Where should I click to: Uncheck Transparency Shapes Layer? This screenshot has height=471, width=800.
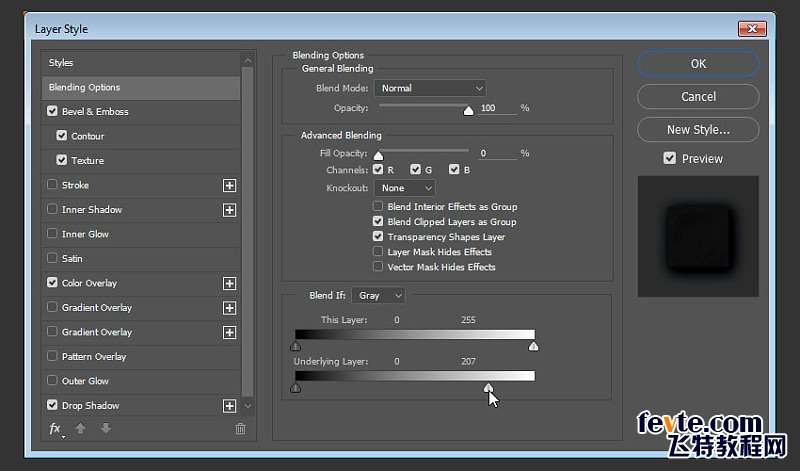(x=378, y=236)
